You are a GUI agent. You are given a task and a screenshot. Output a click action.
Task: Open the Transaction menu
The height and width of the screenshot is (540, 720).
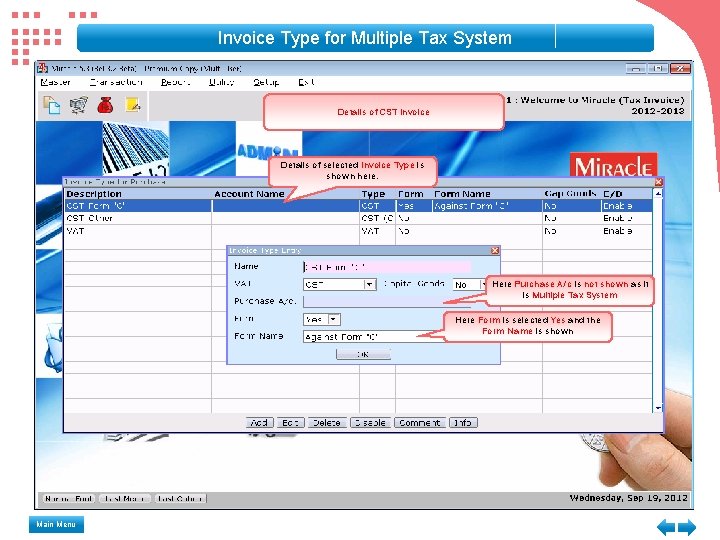(116, 82)
